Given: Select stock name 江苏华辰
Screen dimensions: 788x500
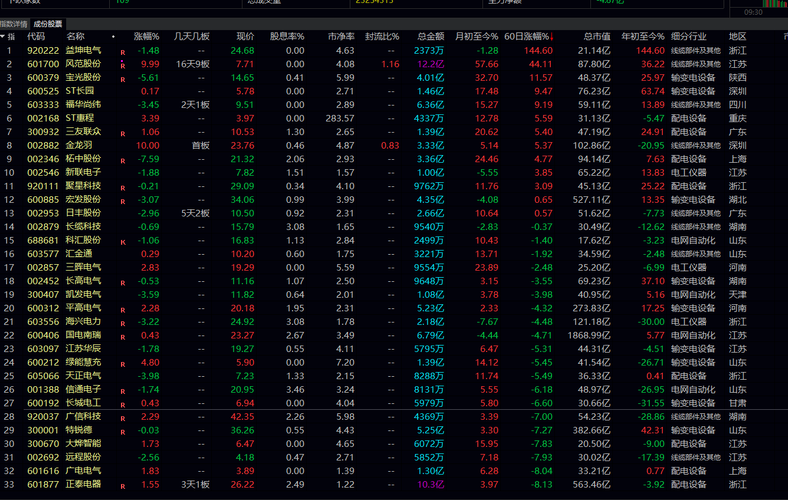Looking at the screenshot, I should point(83,349).
